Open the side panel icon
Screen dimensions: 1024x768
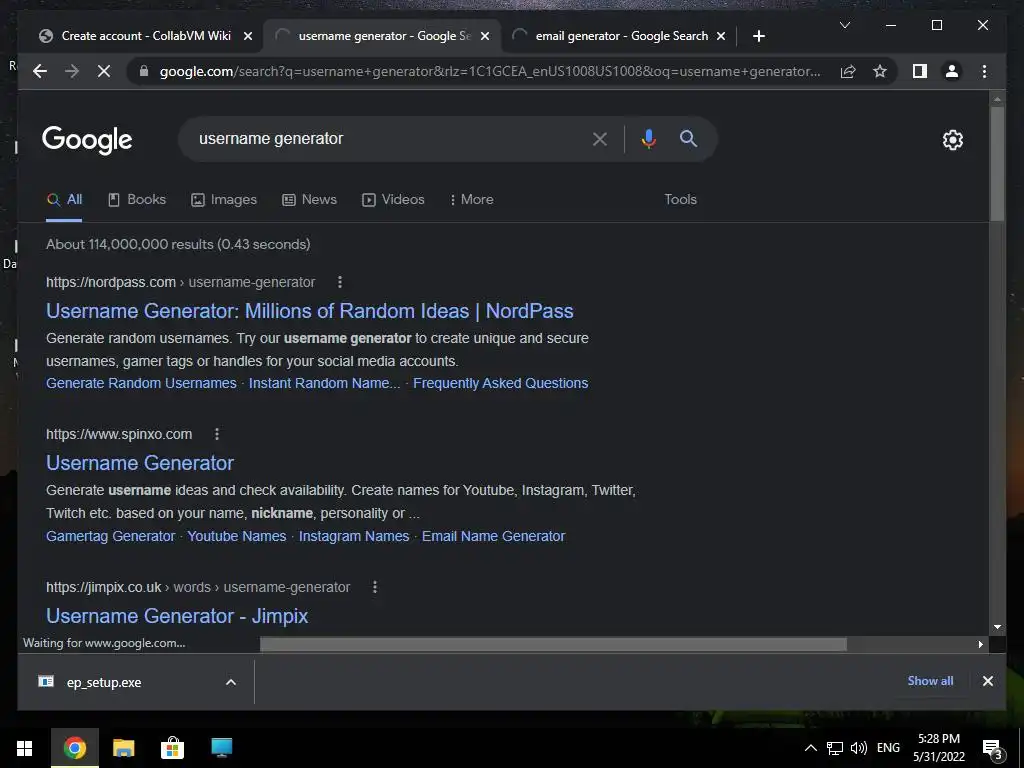(x=920, y=71)
